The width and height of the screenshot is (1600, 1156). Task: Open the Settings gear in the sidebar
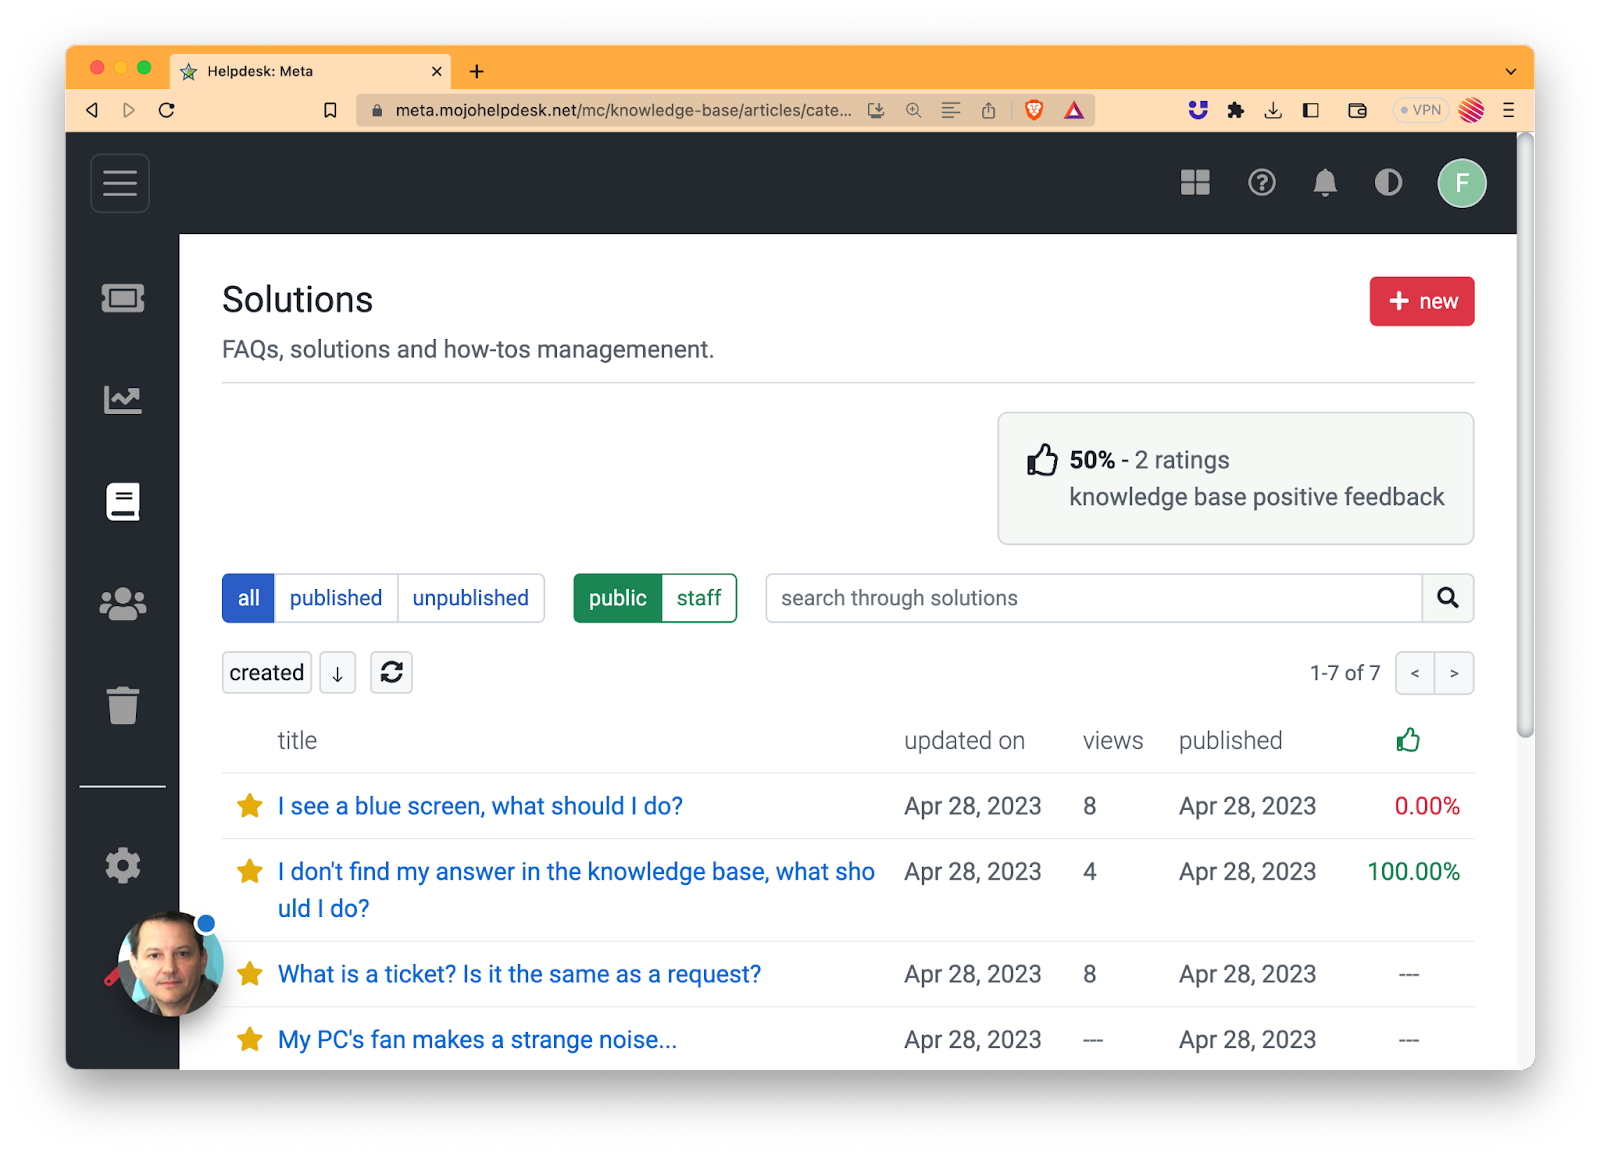tap(123, 865)
